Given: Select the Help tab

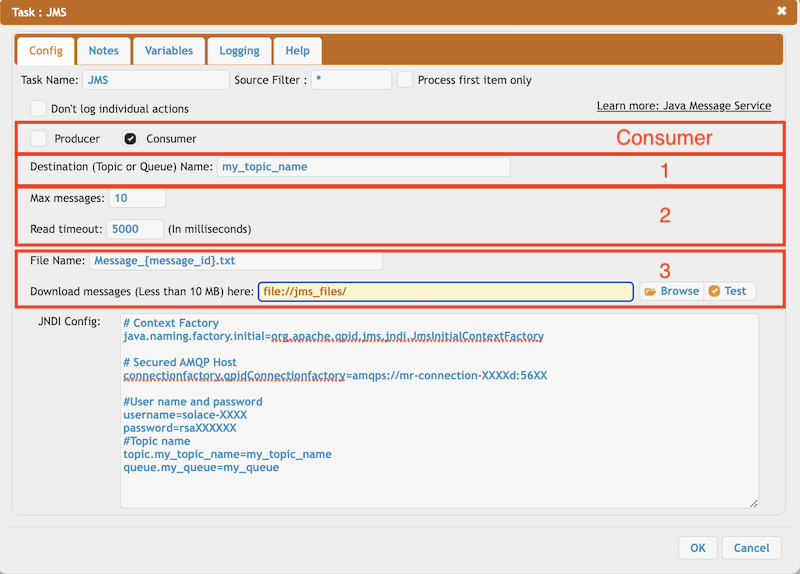Looking at the screenshot, I should 297,51.
